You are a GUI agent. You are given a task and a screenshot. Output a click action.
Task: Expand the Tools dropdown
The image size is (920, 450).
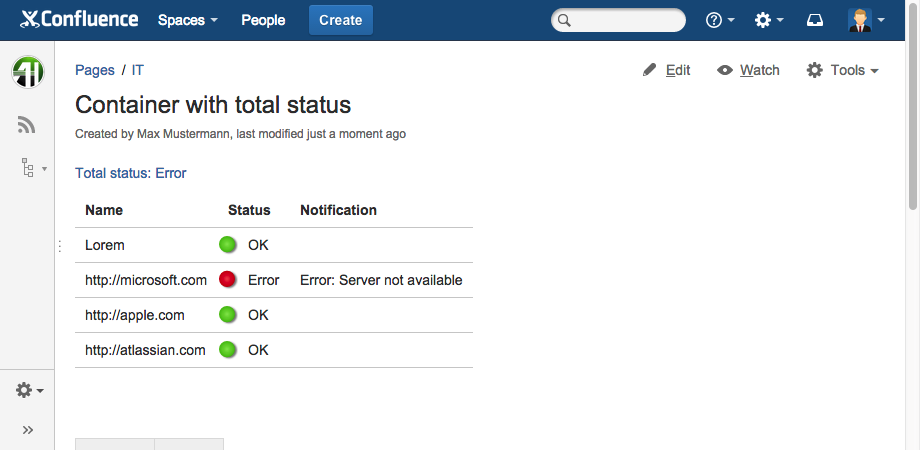pyautogui.click(x=843, y=70)
